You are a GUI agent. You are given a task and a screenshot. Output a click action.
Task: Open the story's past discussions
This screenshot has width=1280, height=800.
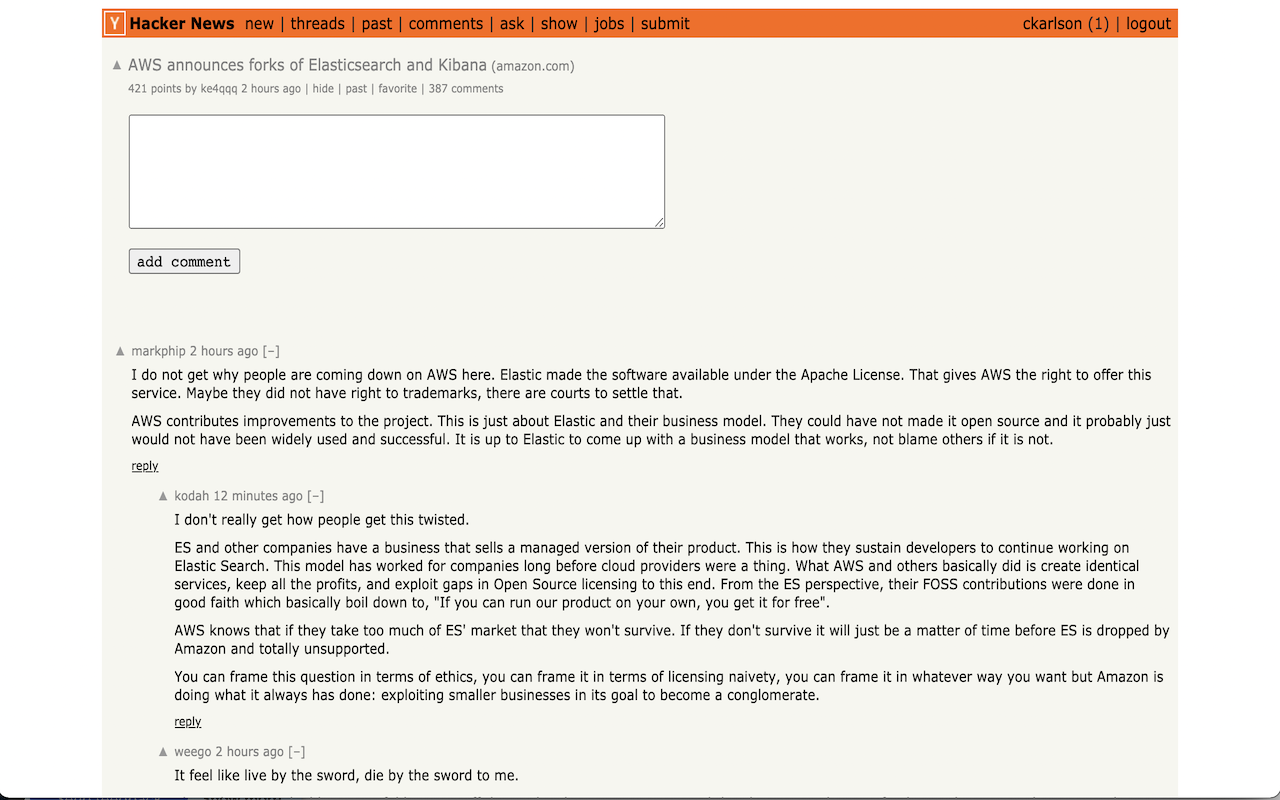[x=356, y=88]
